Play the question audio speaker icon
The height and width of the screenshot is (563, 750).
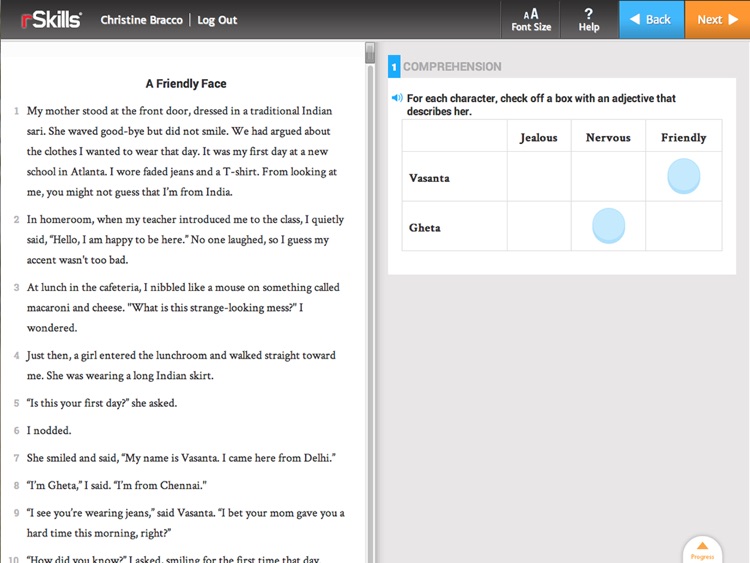point(397,98)
